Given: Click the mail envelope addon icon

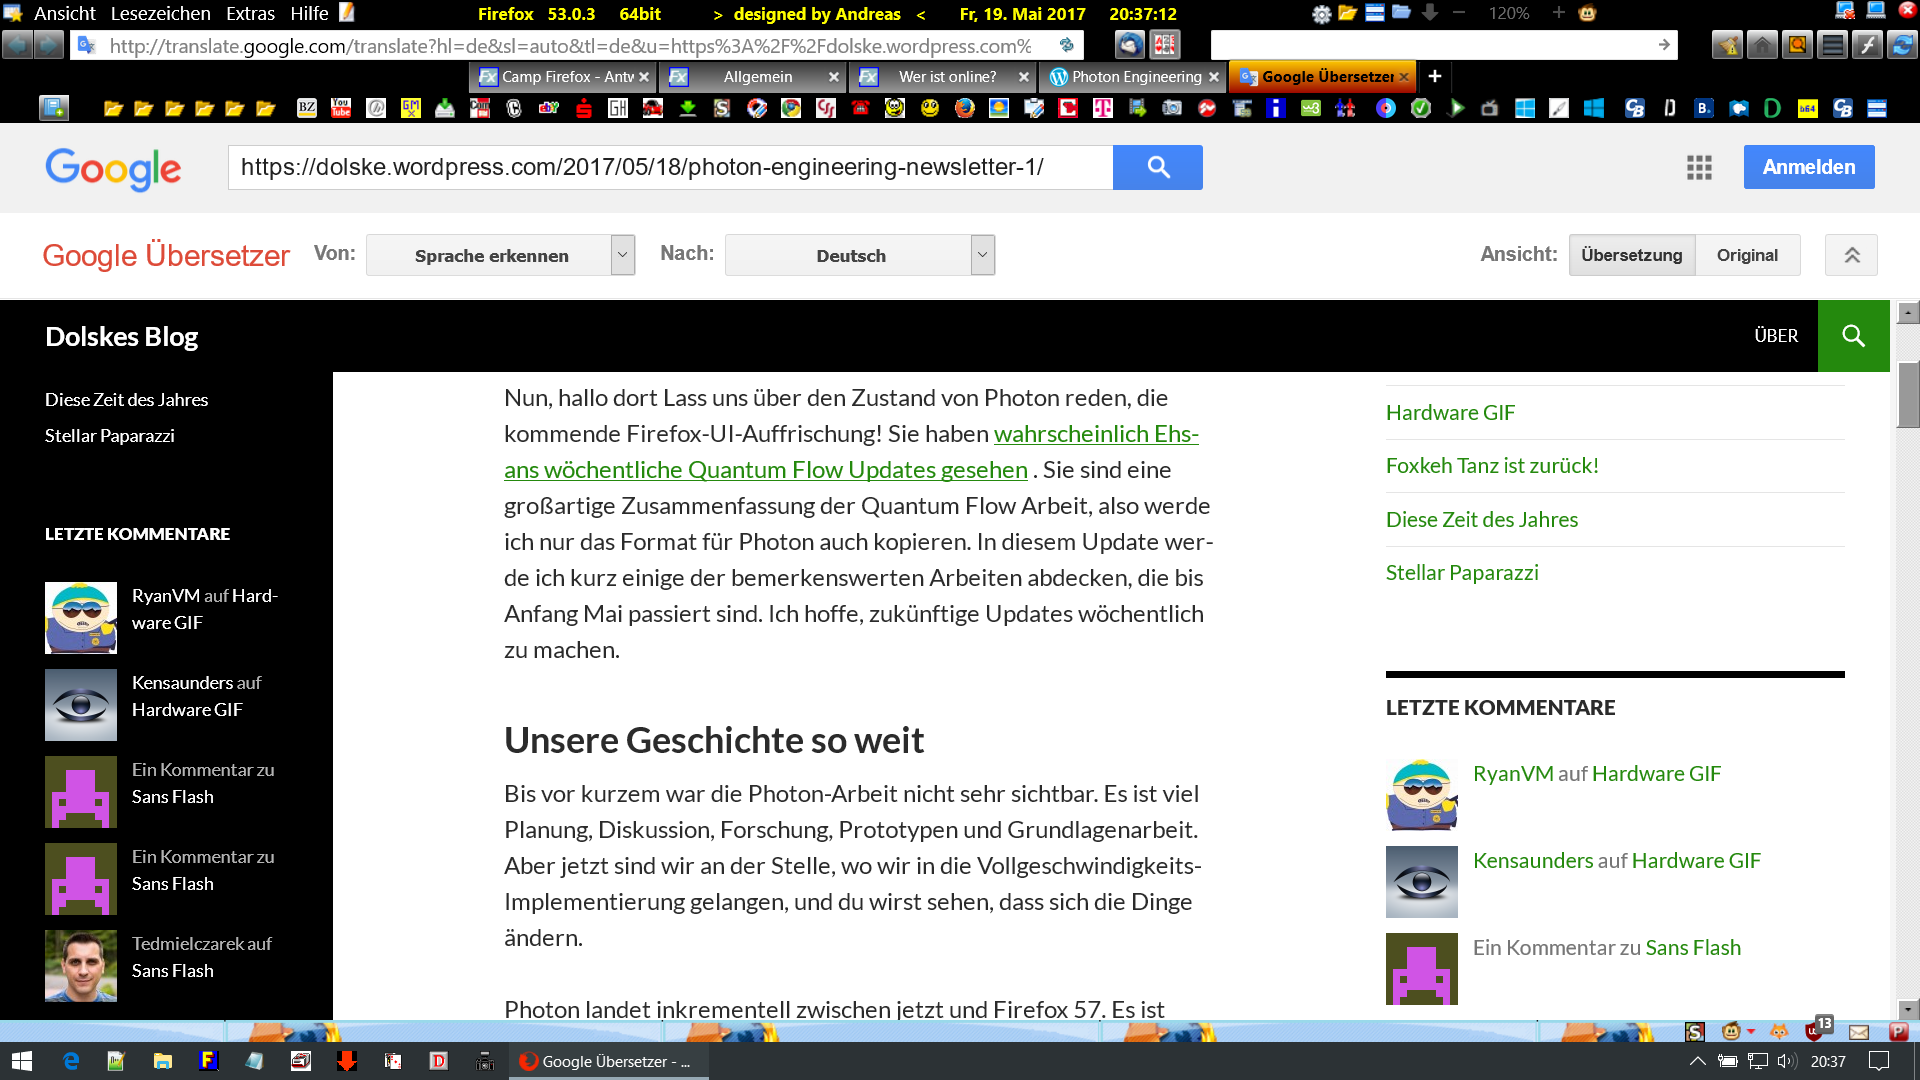Looking at the screenshot, I should (1858, 1031).
